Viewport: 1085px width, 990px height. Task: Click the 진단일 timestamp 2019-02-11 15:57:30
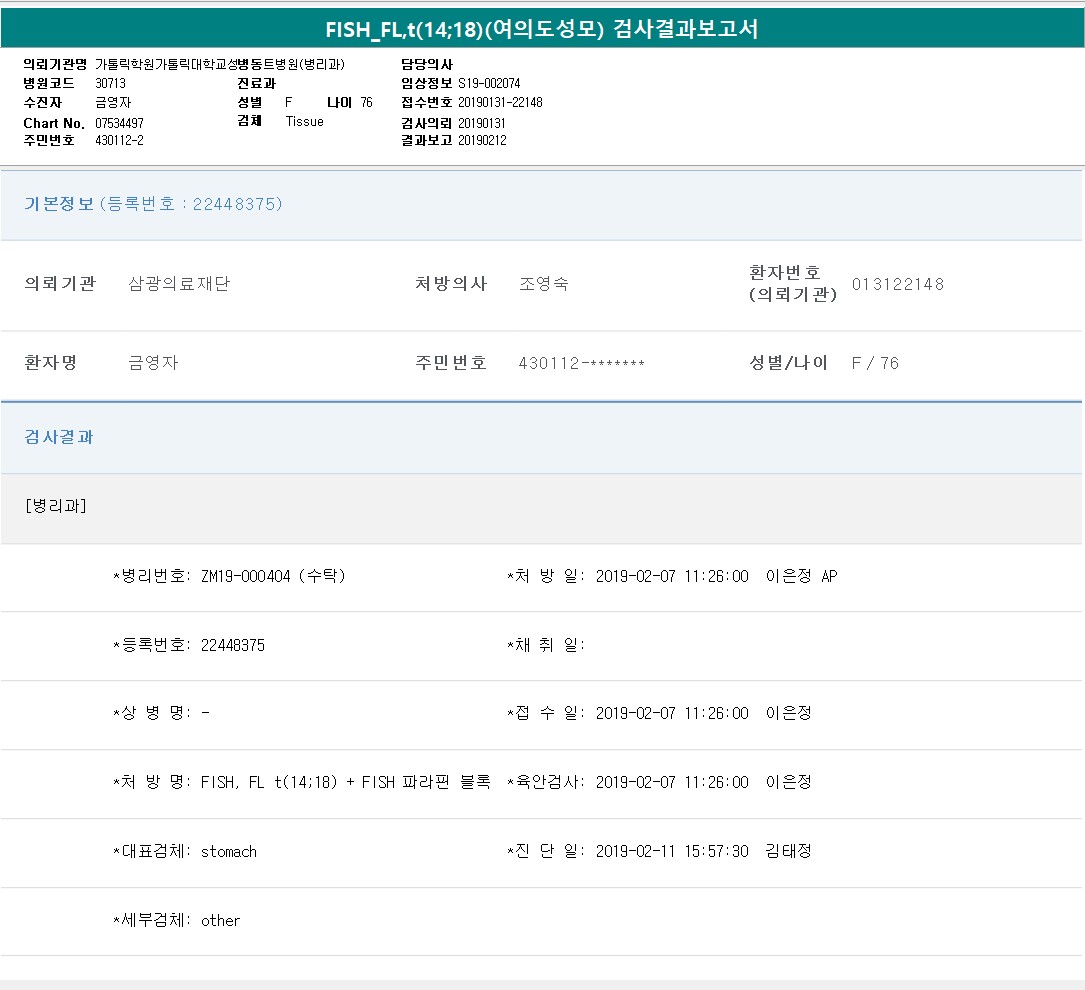671,851
